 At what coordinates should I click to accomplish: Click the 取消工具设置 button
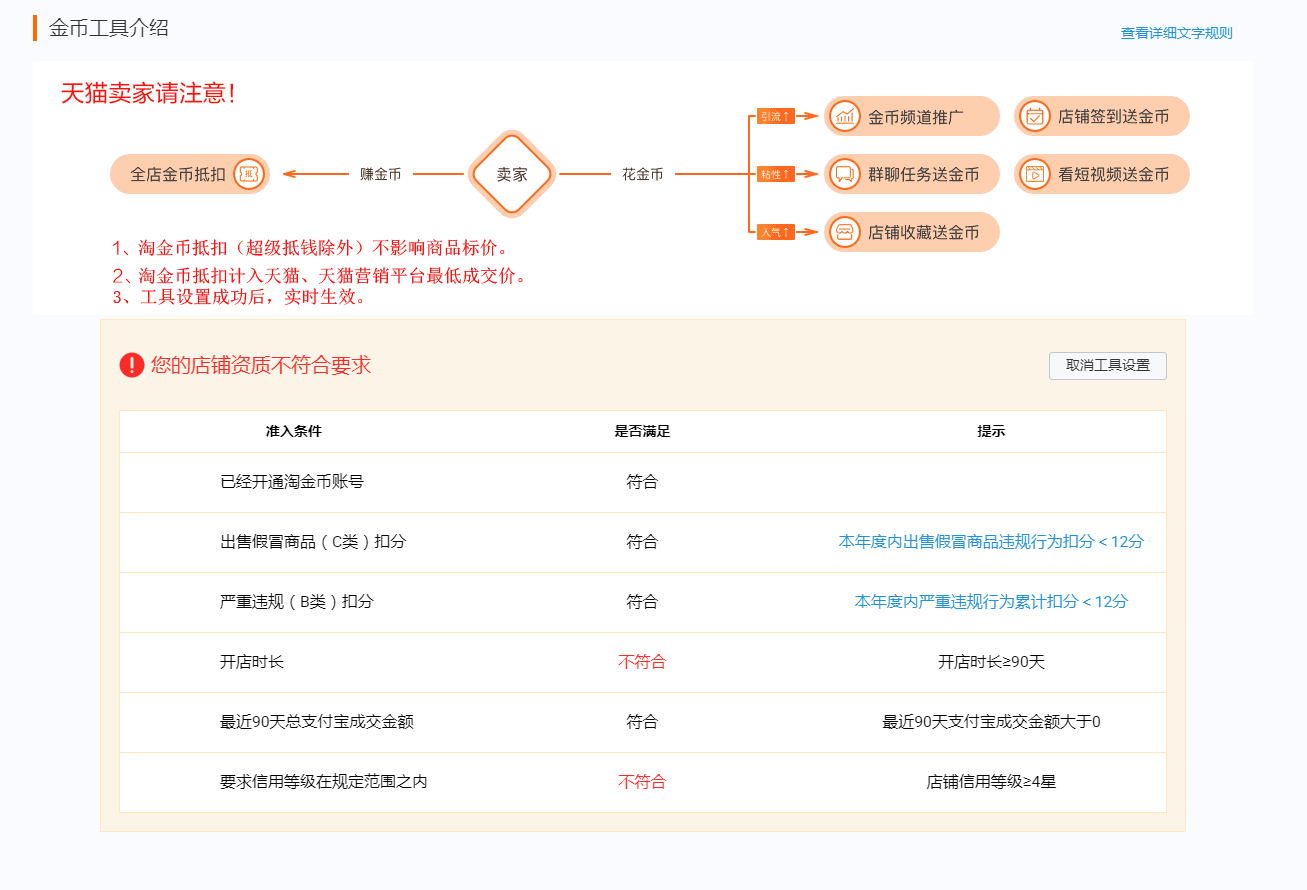(1108, 366)
